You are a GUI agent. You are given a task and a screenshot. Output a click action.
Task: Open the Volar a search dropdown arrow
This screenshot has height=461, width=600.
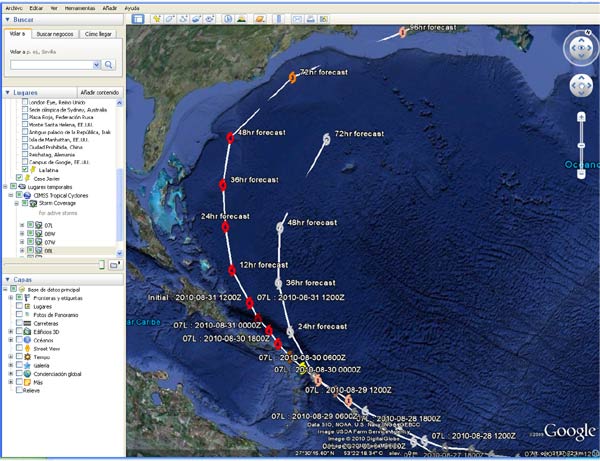tap(96, 65)
